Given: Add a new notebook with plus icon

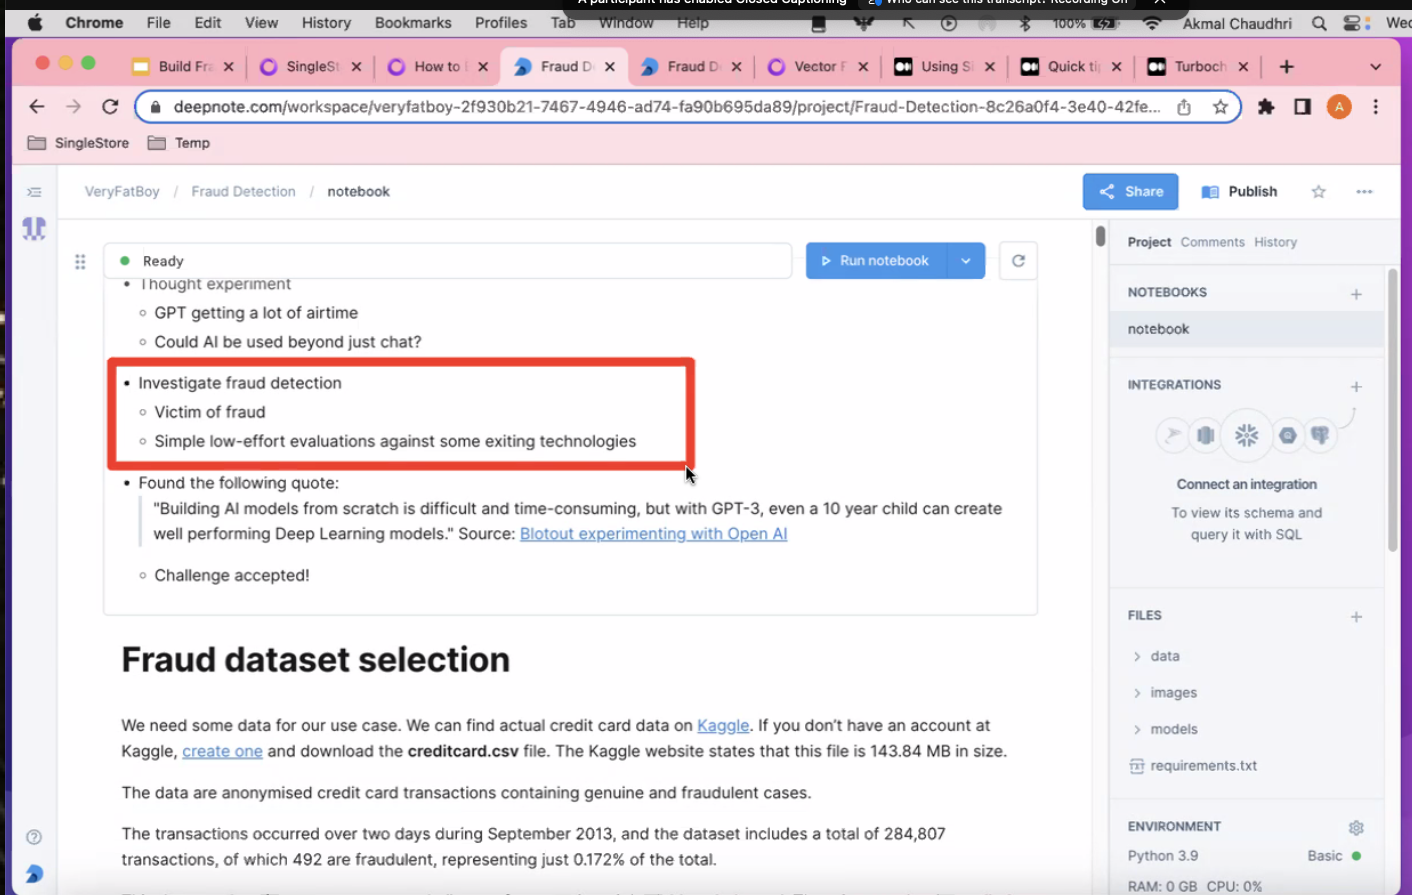Looking at the screenshot, I should point(1356,294).
